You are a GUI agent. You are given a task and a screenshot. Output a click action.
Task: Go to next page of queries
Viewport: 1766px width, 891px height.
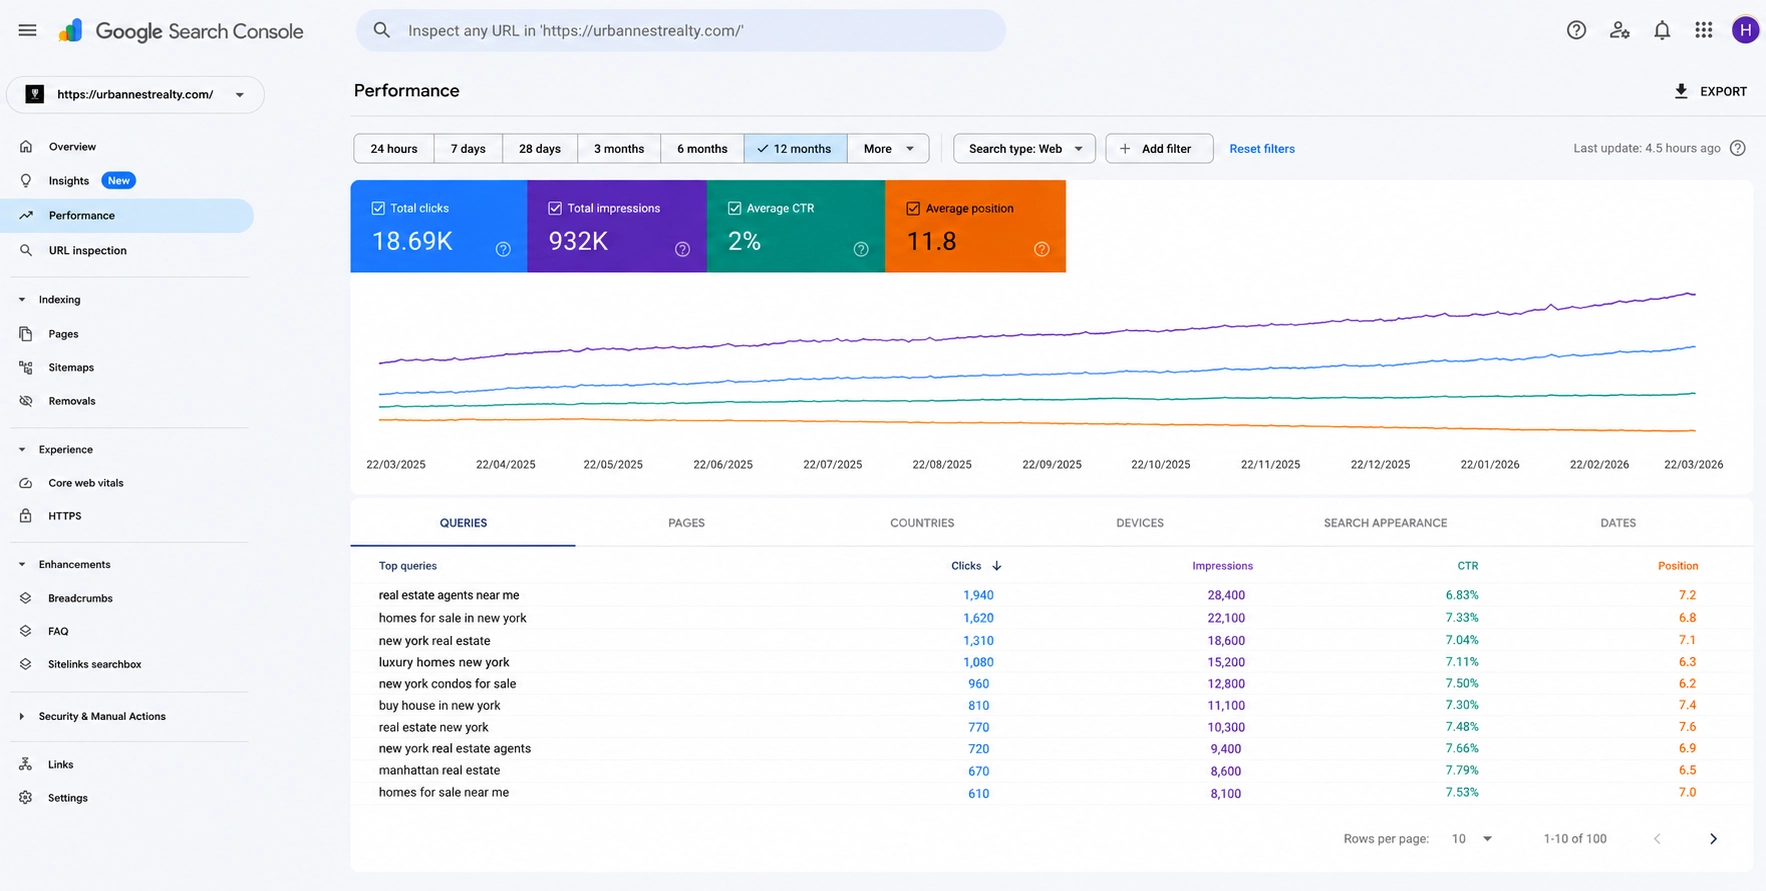tap(1713, 839)
